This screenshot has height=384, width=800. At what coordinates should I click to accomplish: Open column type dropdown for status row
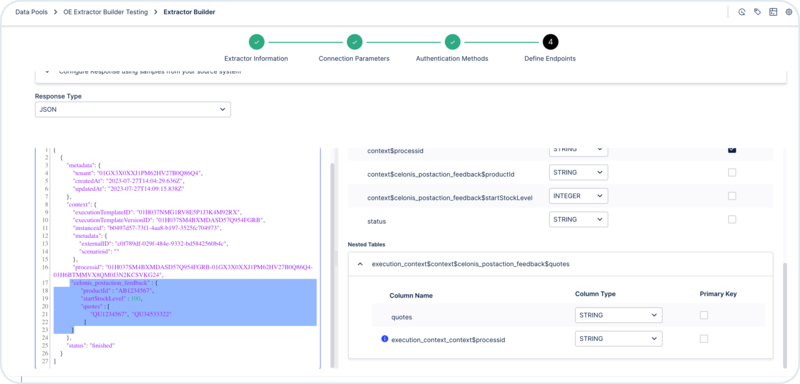(x=579, y=219)
